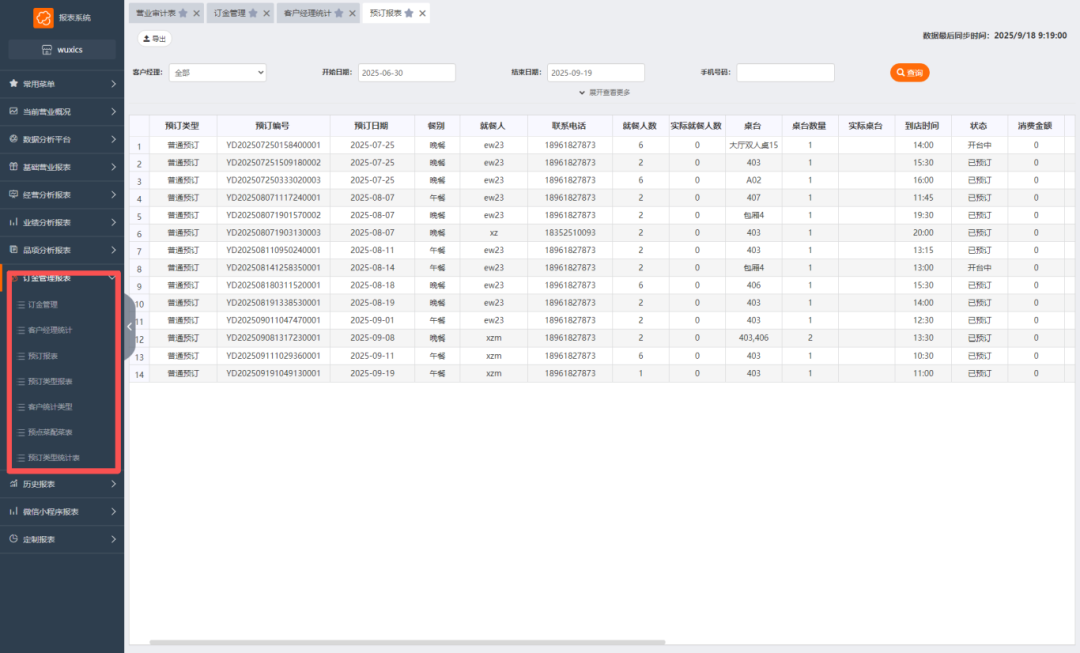Click the 手机号码 input field
The image size is (1080, 653).
(785, 72)
